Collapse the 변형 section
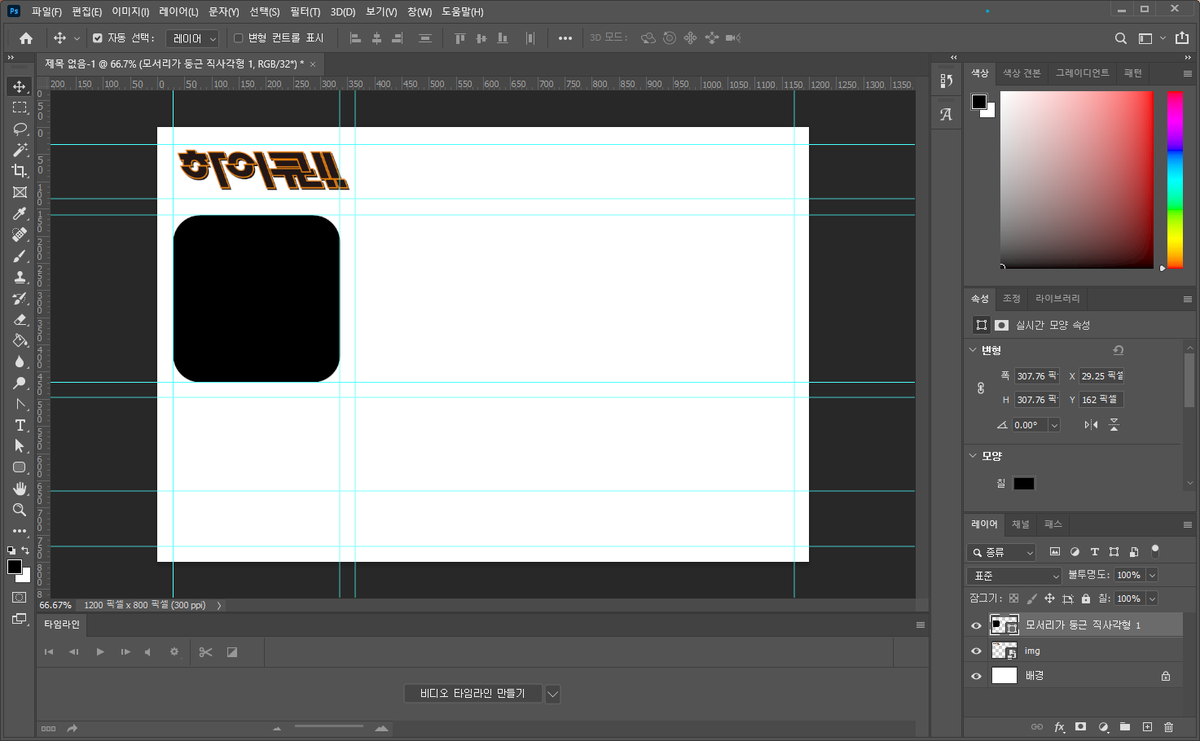The image size is (1200, 741). pos(973,350)
